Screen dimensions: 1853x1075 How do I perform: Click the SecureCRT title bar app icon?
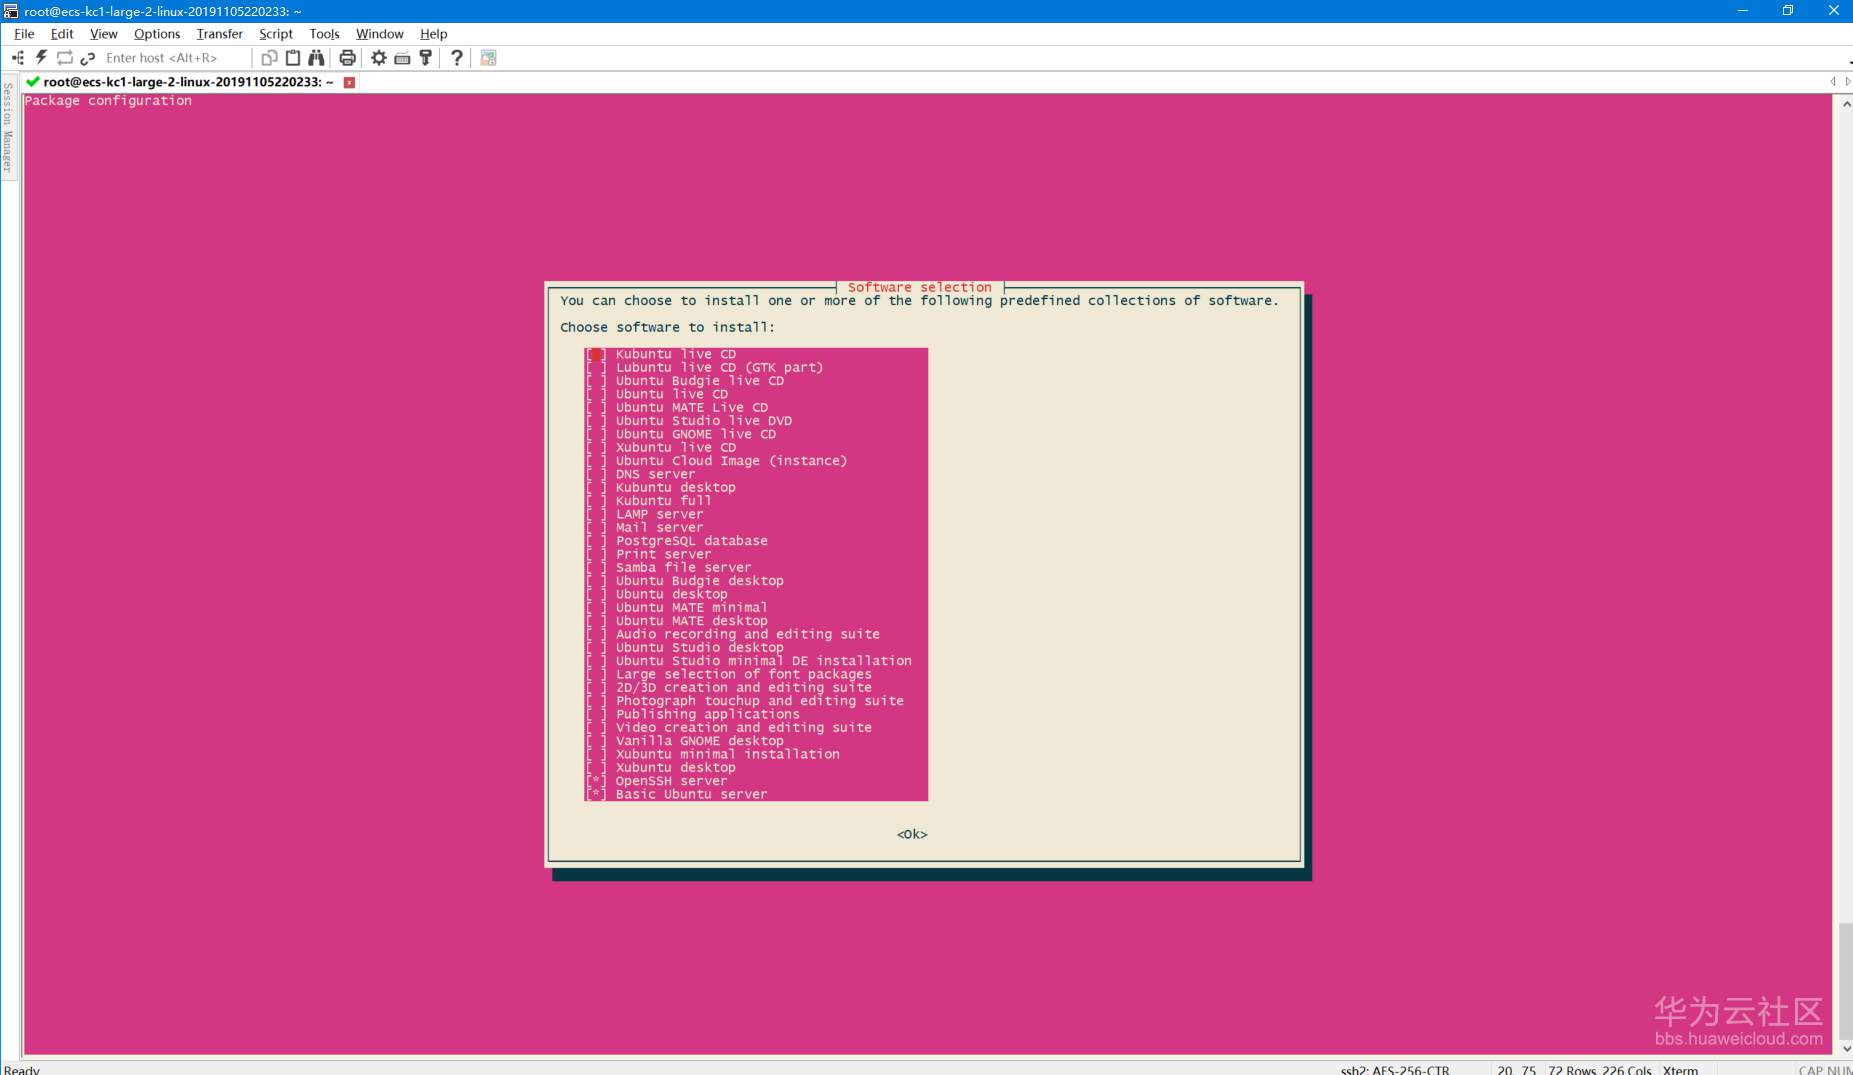click(x=11, y=11)
